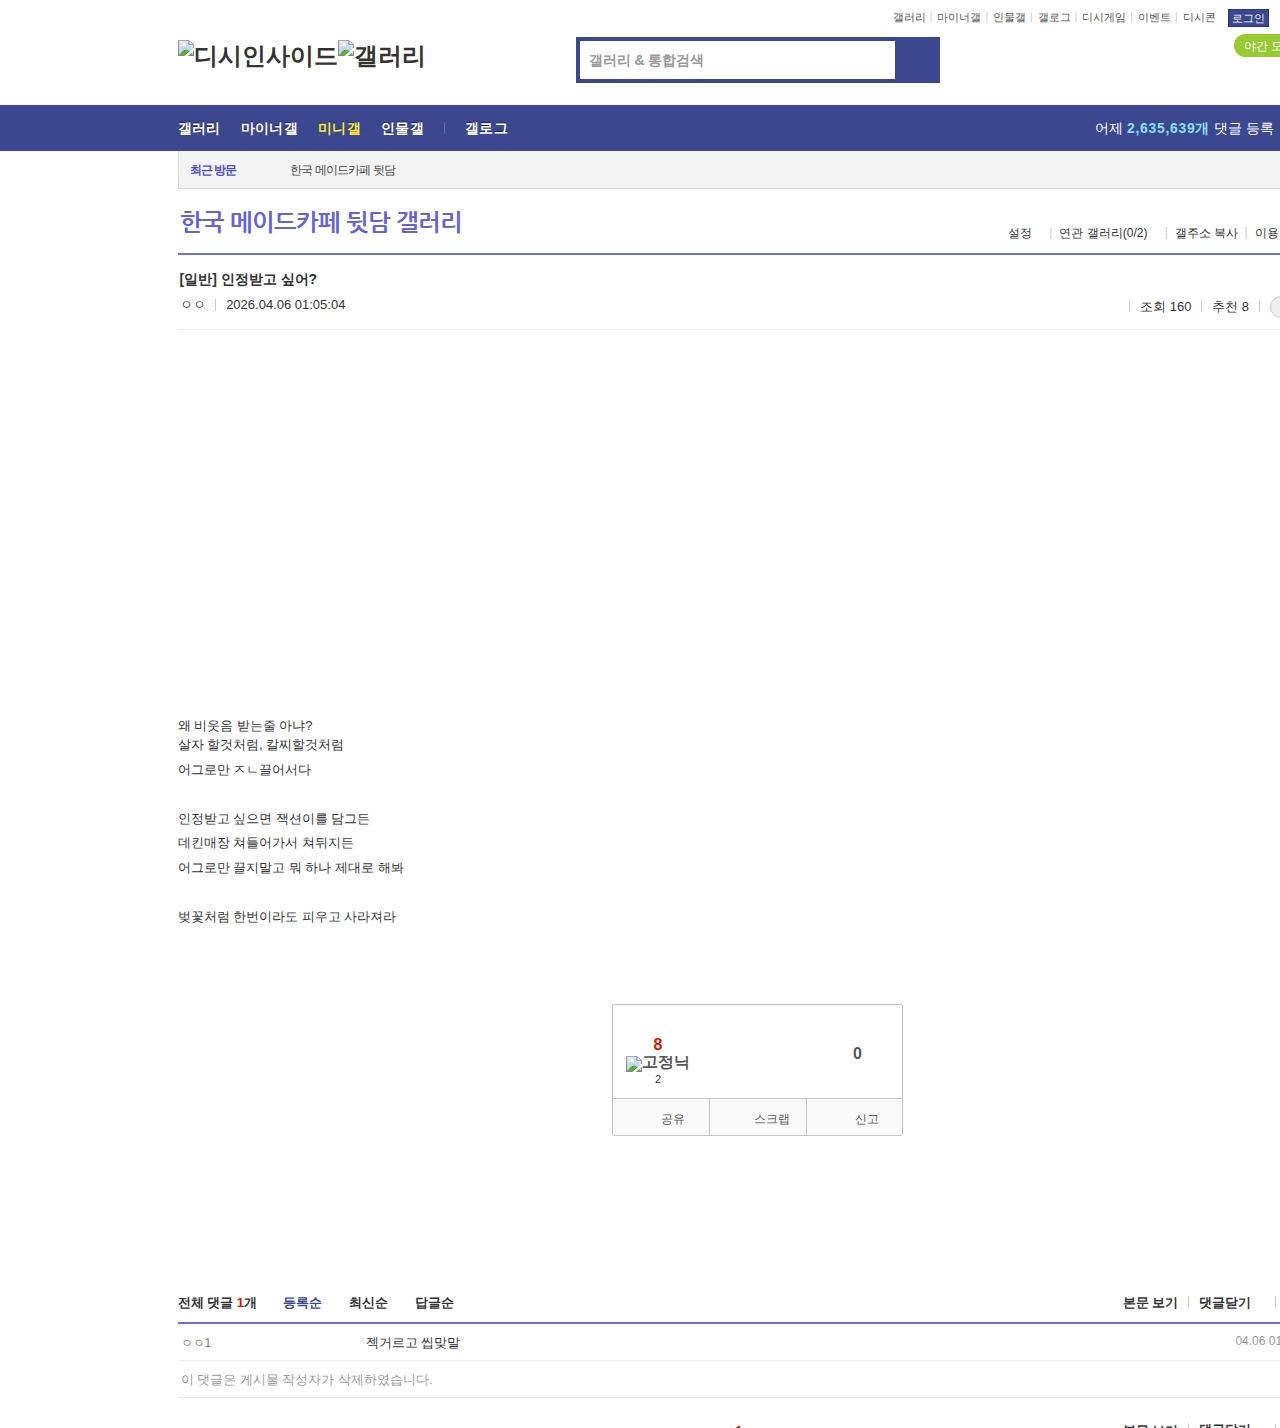Image resolution: width=1280 pixels, height=1428 pixels.
Task: Click the 갤러리 logo image beside 디시인사이드
Action: [x=382, y=55]
